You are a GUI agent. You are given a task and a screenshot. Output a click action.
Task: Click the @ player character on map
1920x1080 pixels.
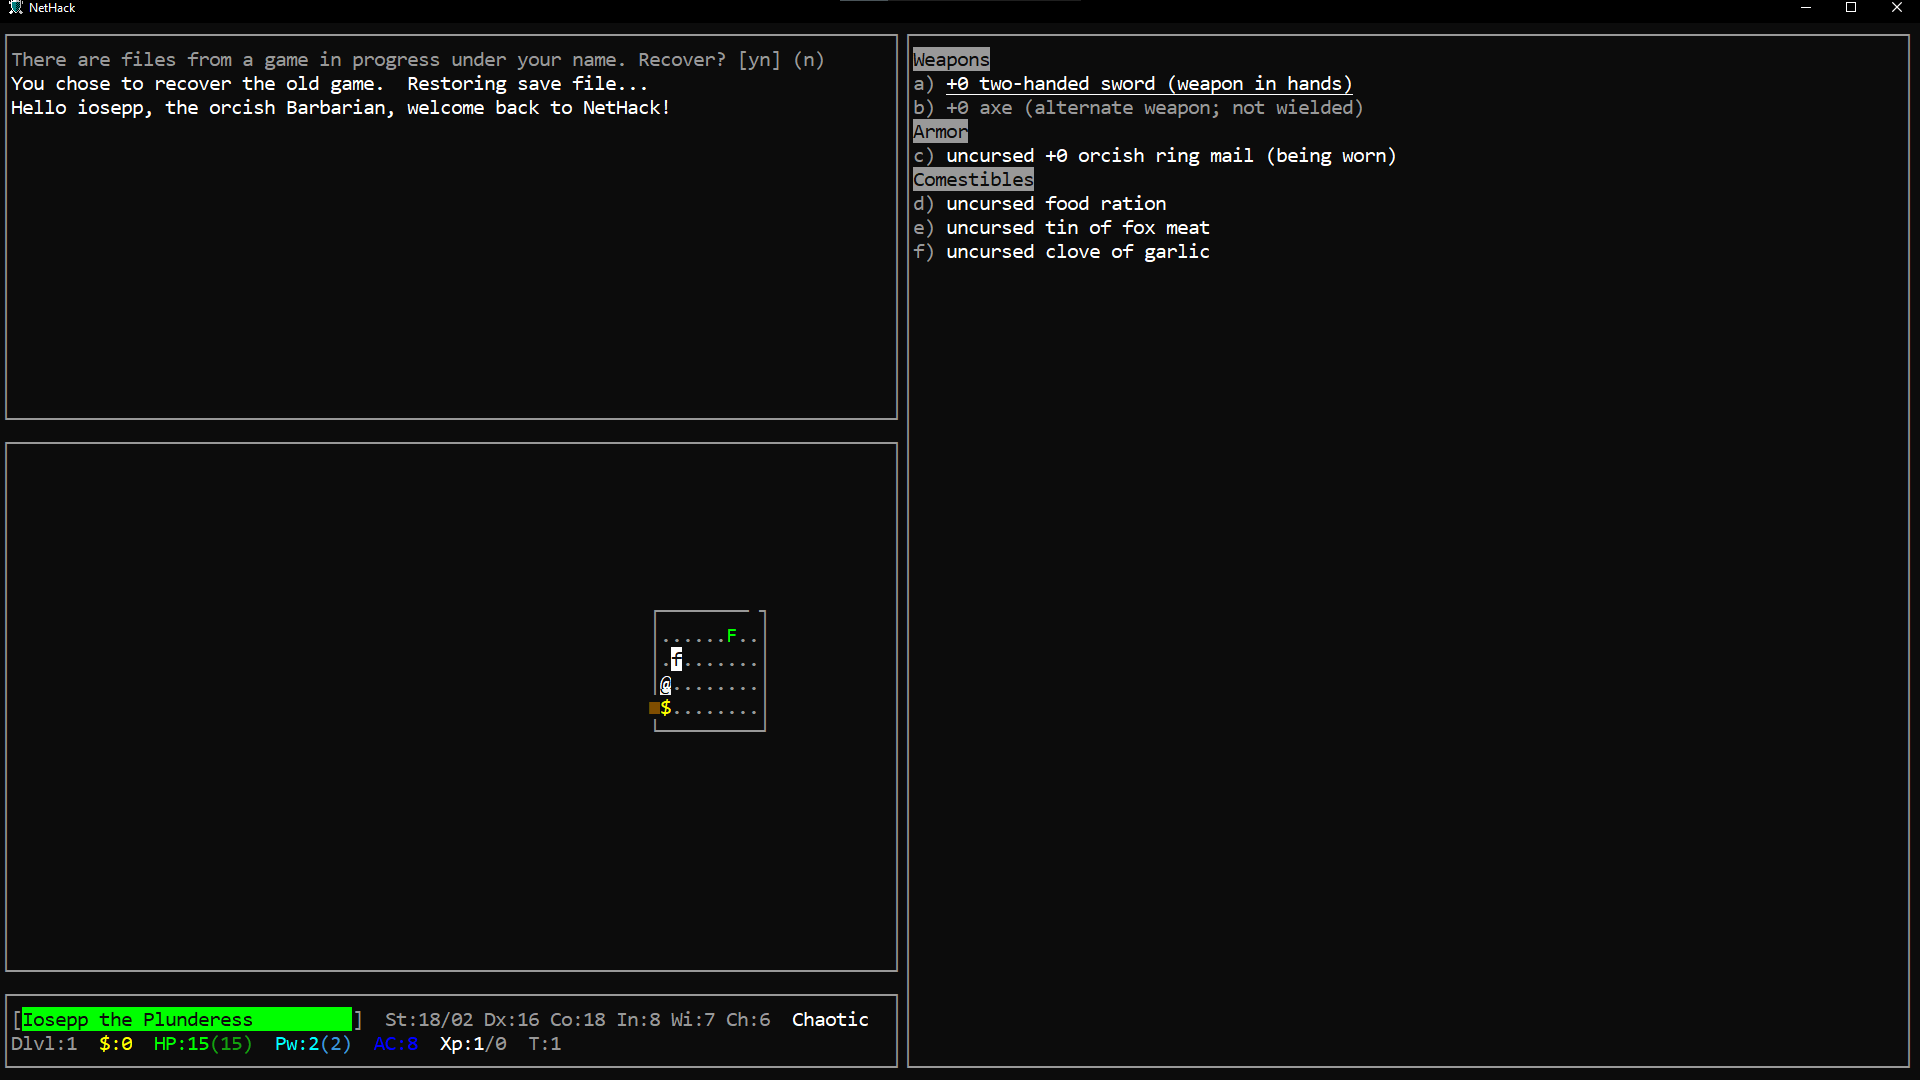coord(666,685)
